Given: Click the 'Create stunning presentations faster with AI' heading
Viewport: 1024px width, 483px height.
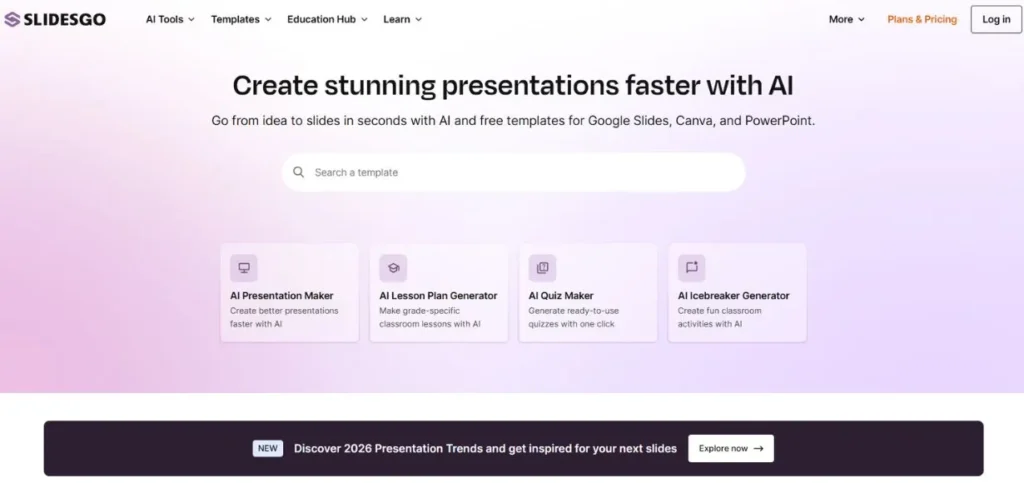Looking at the screenshot, I should click(513, 86).
